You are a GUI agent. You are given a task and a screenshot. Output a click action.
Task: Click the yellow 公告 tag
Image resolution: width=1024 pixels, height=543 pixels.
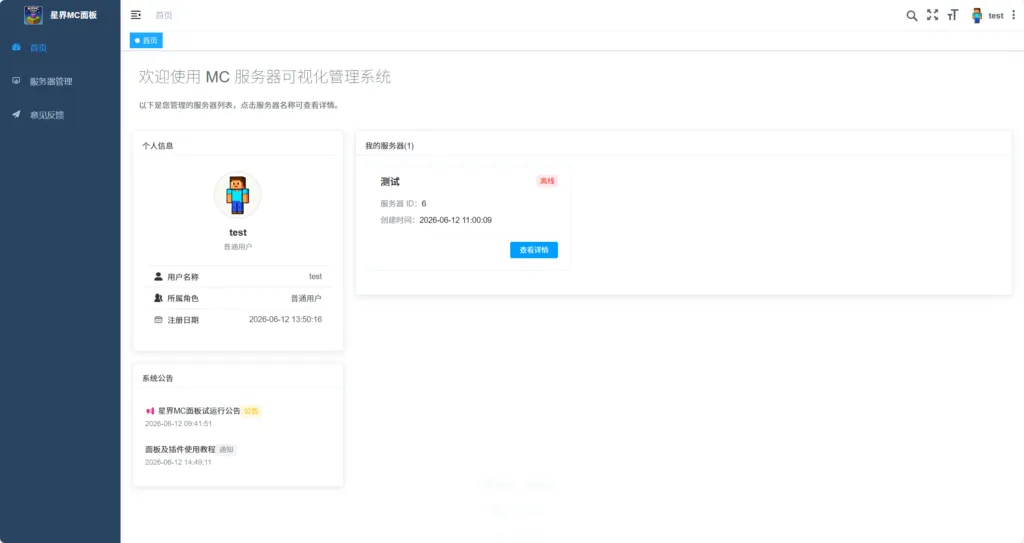click(x=251, y=411)
